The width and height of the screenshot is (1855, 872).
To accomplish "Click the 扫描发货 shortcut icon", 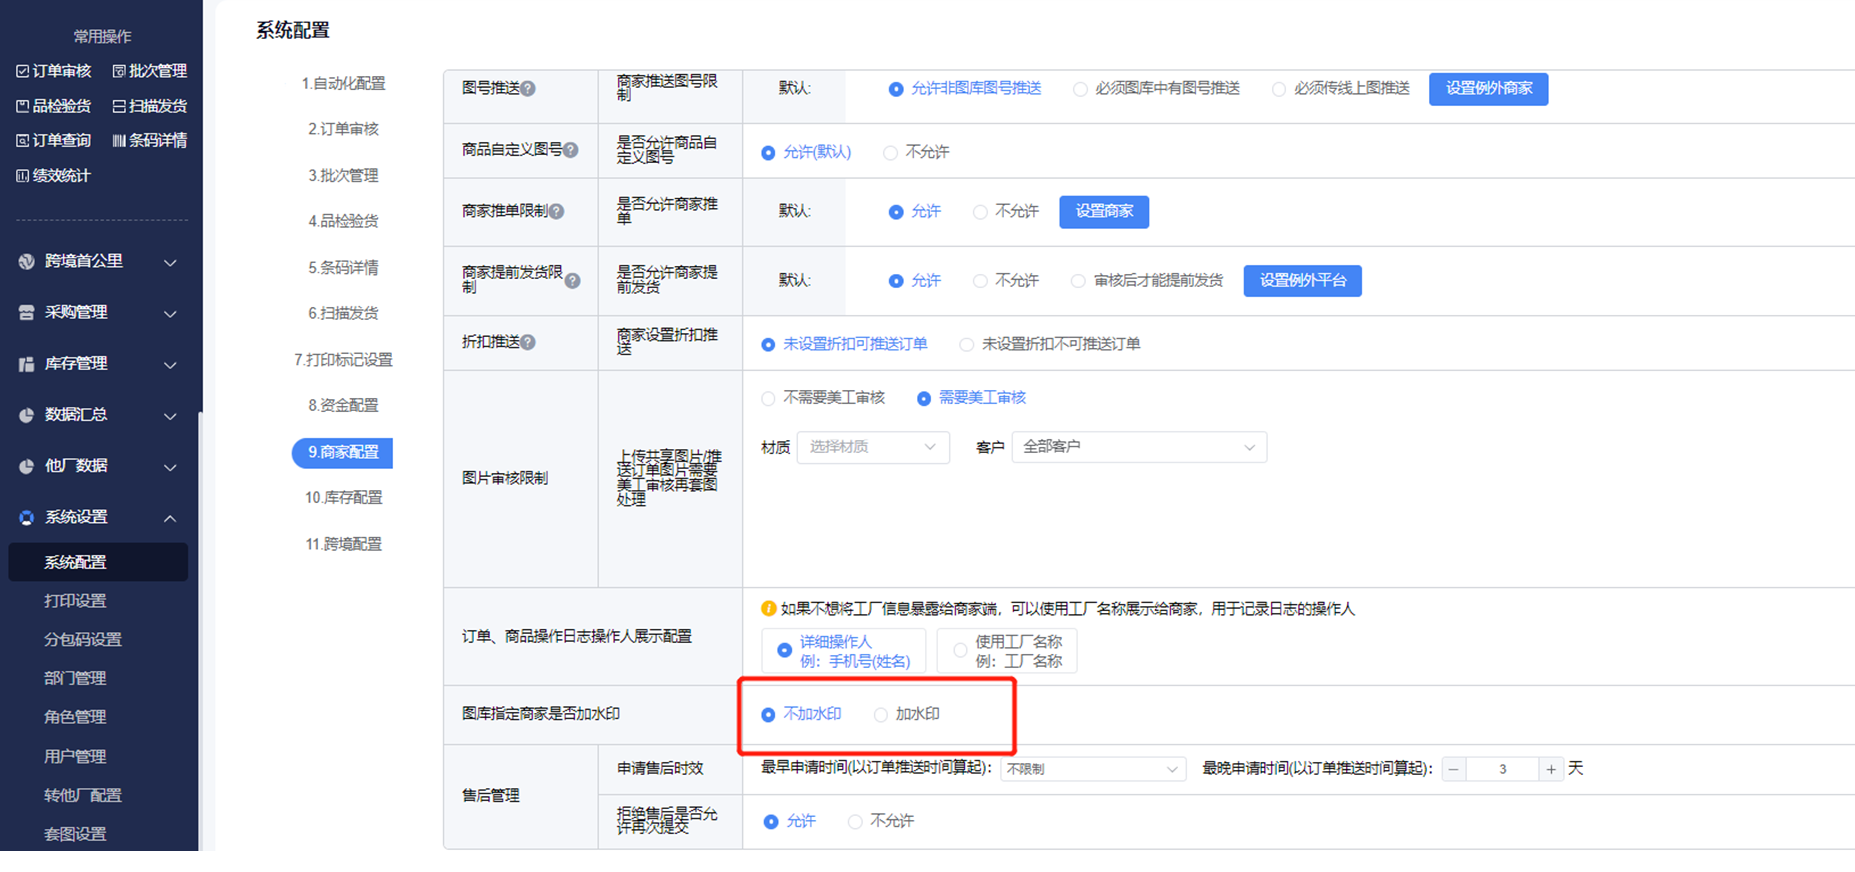I will pos(119,106).
